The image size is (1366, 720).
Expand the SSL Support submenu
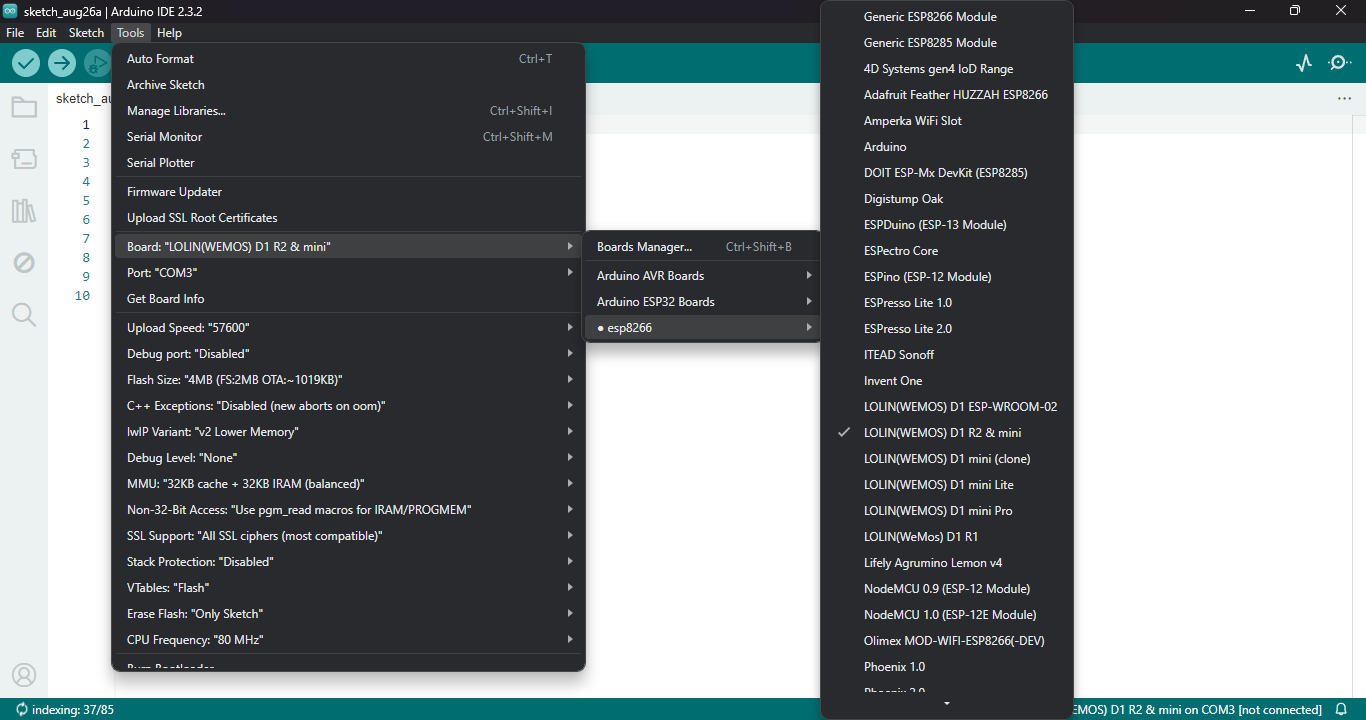[x=348, y=536]
